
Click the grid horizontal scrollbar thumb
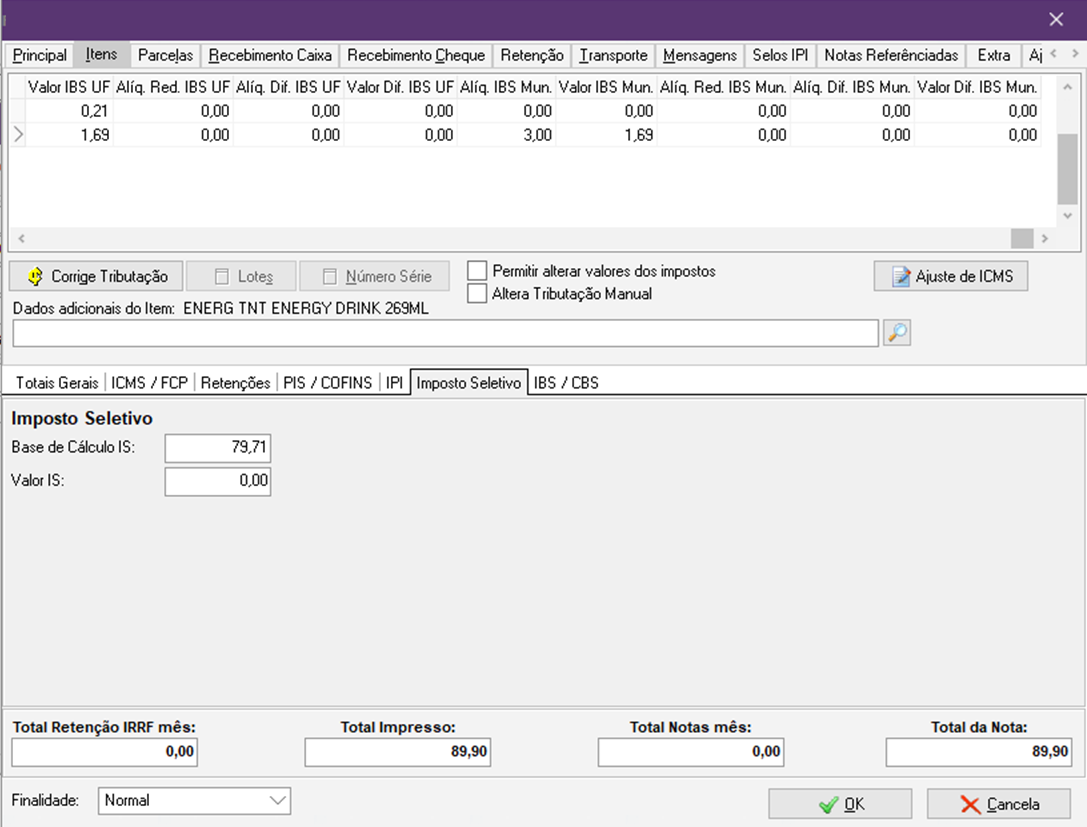click(1022, 238)
